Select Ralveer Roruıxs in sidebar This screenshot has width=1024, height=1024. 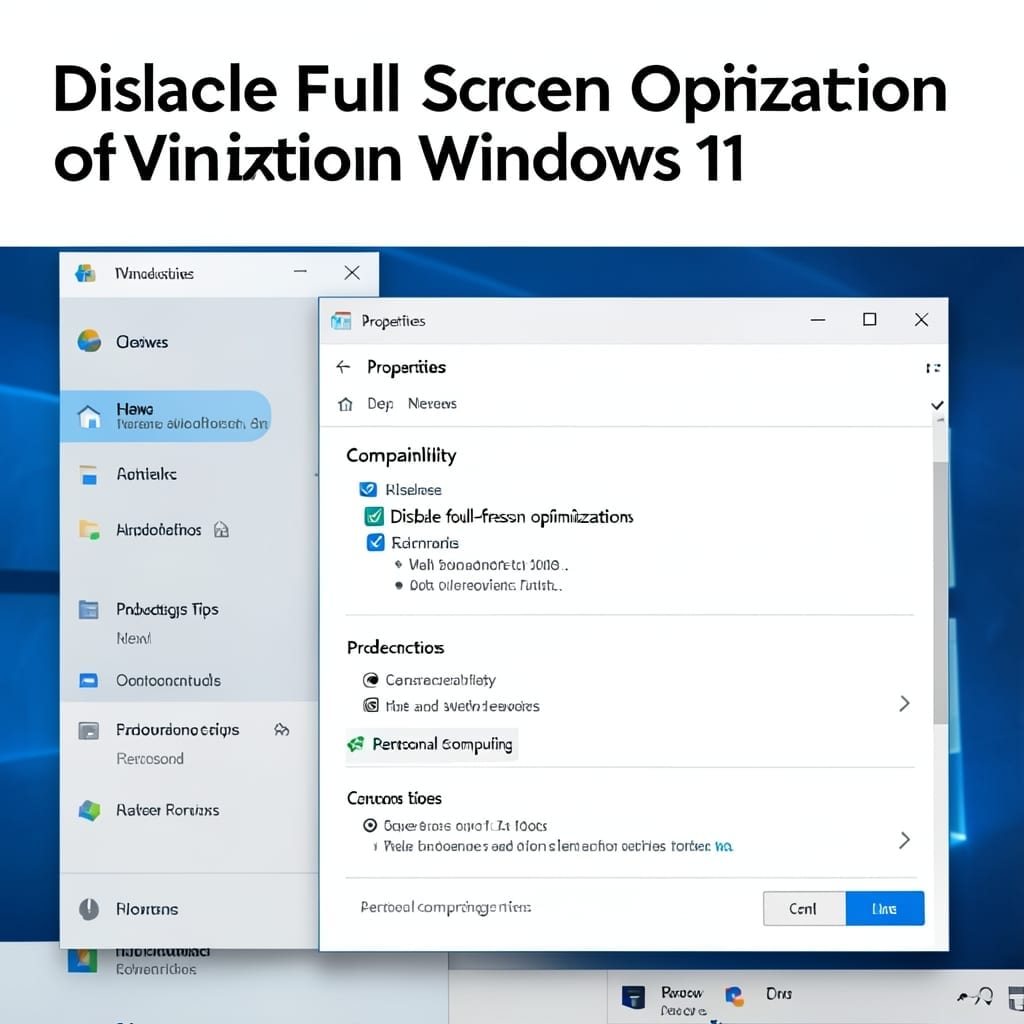[x=168, y=810]
